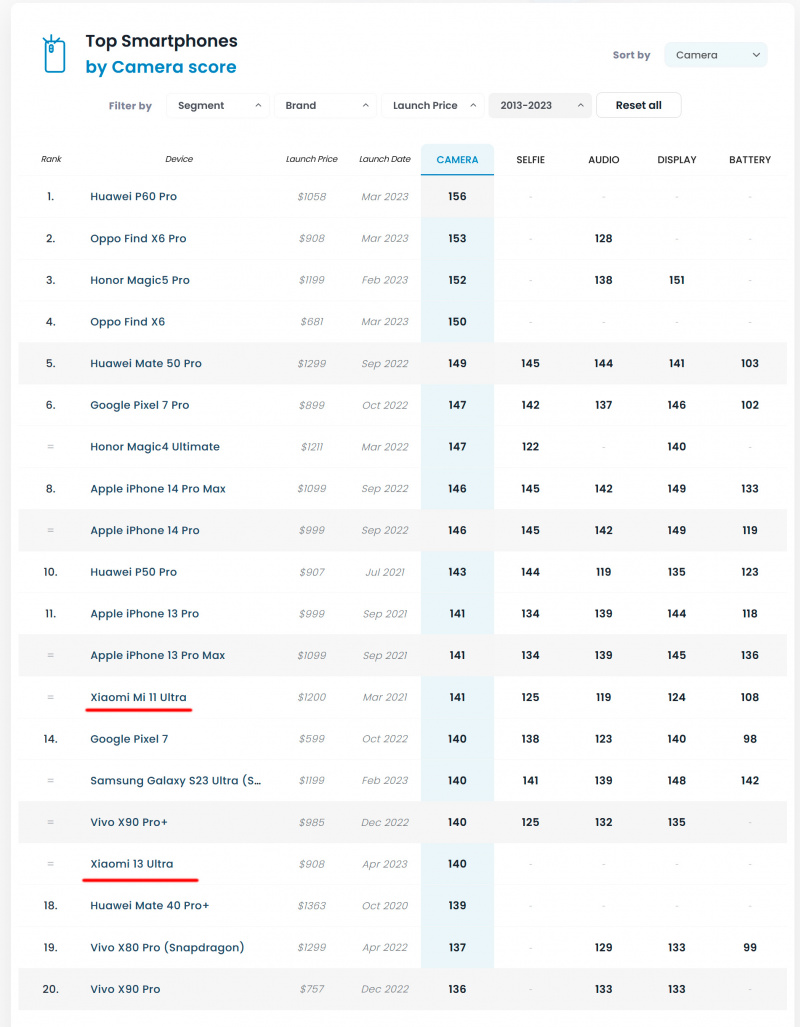Open the 2013-2023 year range filter
This screenshot has height=1027, width=800.
click(x=540, y=106)
